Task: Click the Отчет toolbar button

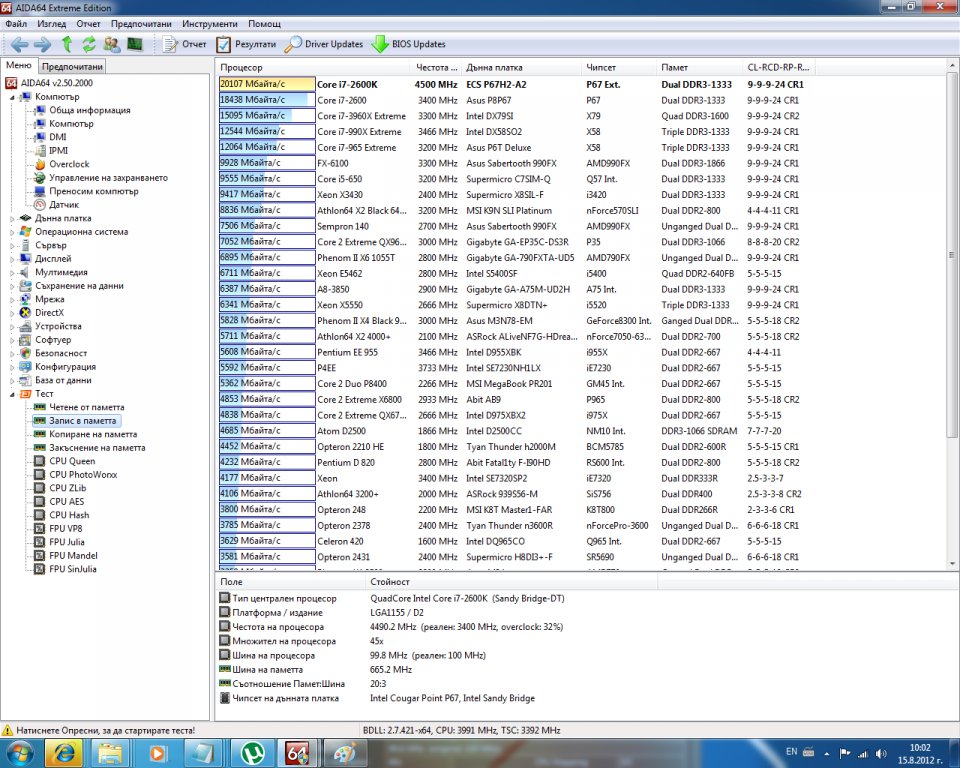Action: 184,44
